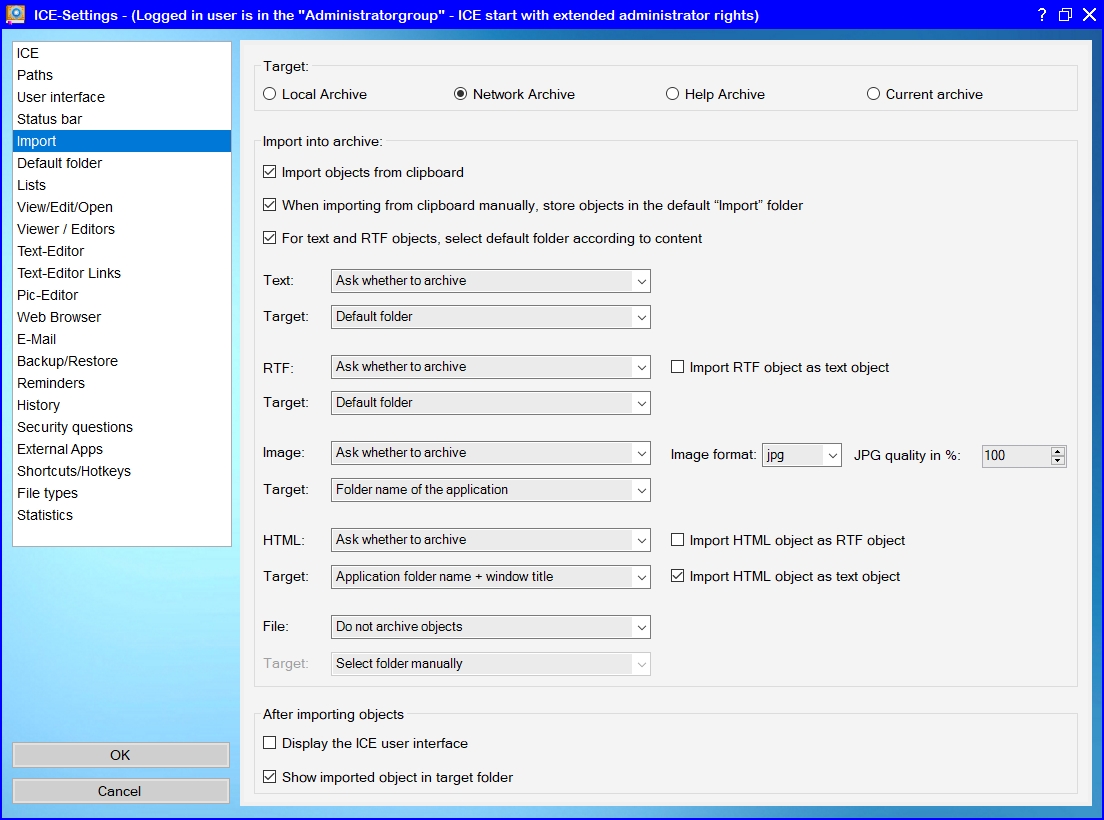The height and width of the screenshot is (820, 1104).
Task: Select the Current archive target option
Action: (x=874, y=94)
